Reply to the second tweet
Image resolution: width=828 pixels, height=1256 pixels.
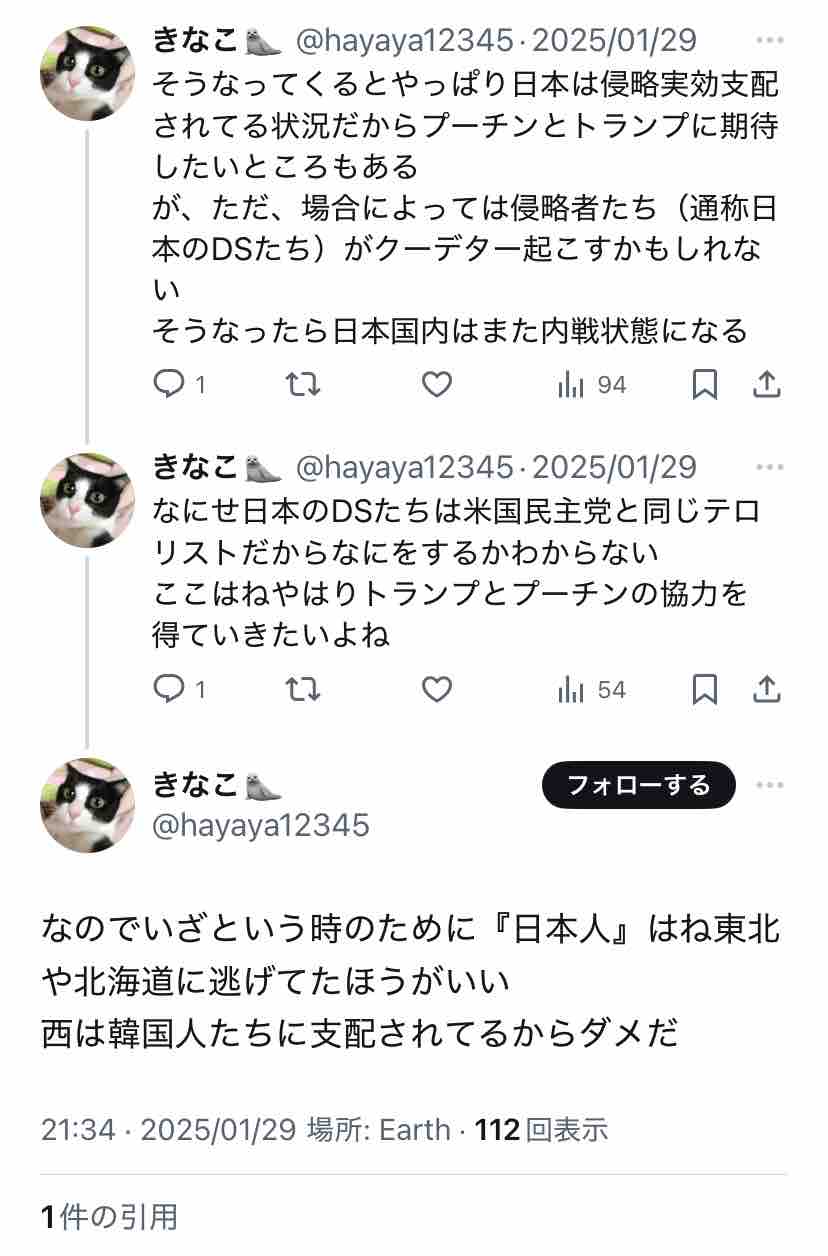tap(169, 689)
